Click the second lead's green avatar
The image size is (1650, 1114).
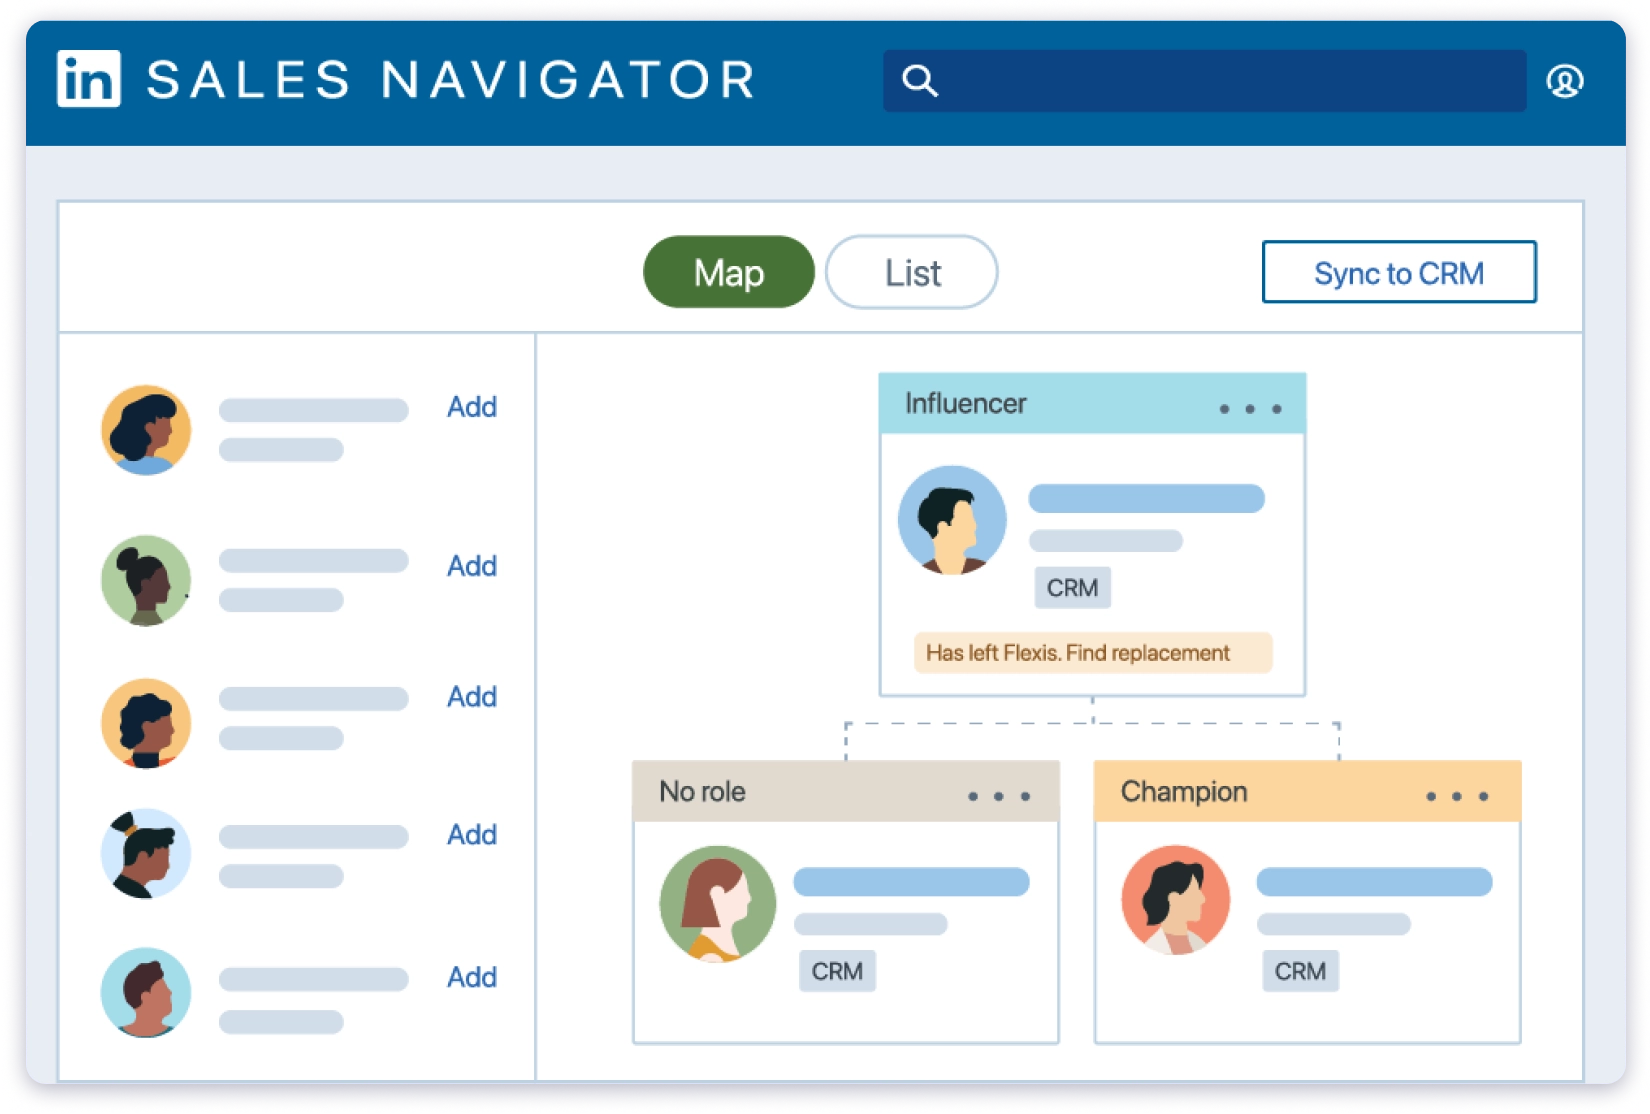coord(146,581)
